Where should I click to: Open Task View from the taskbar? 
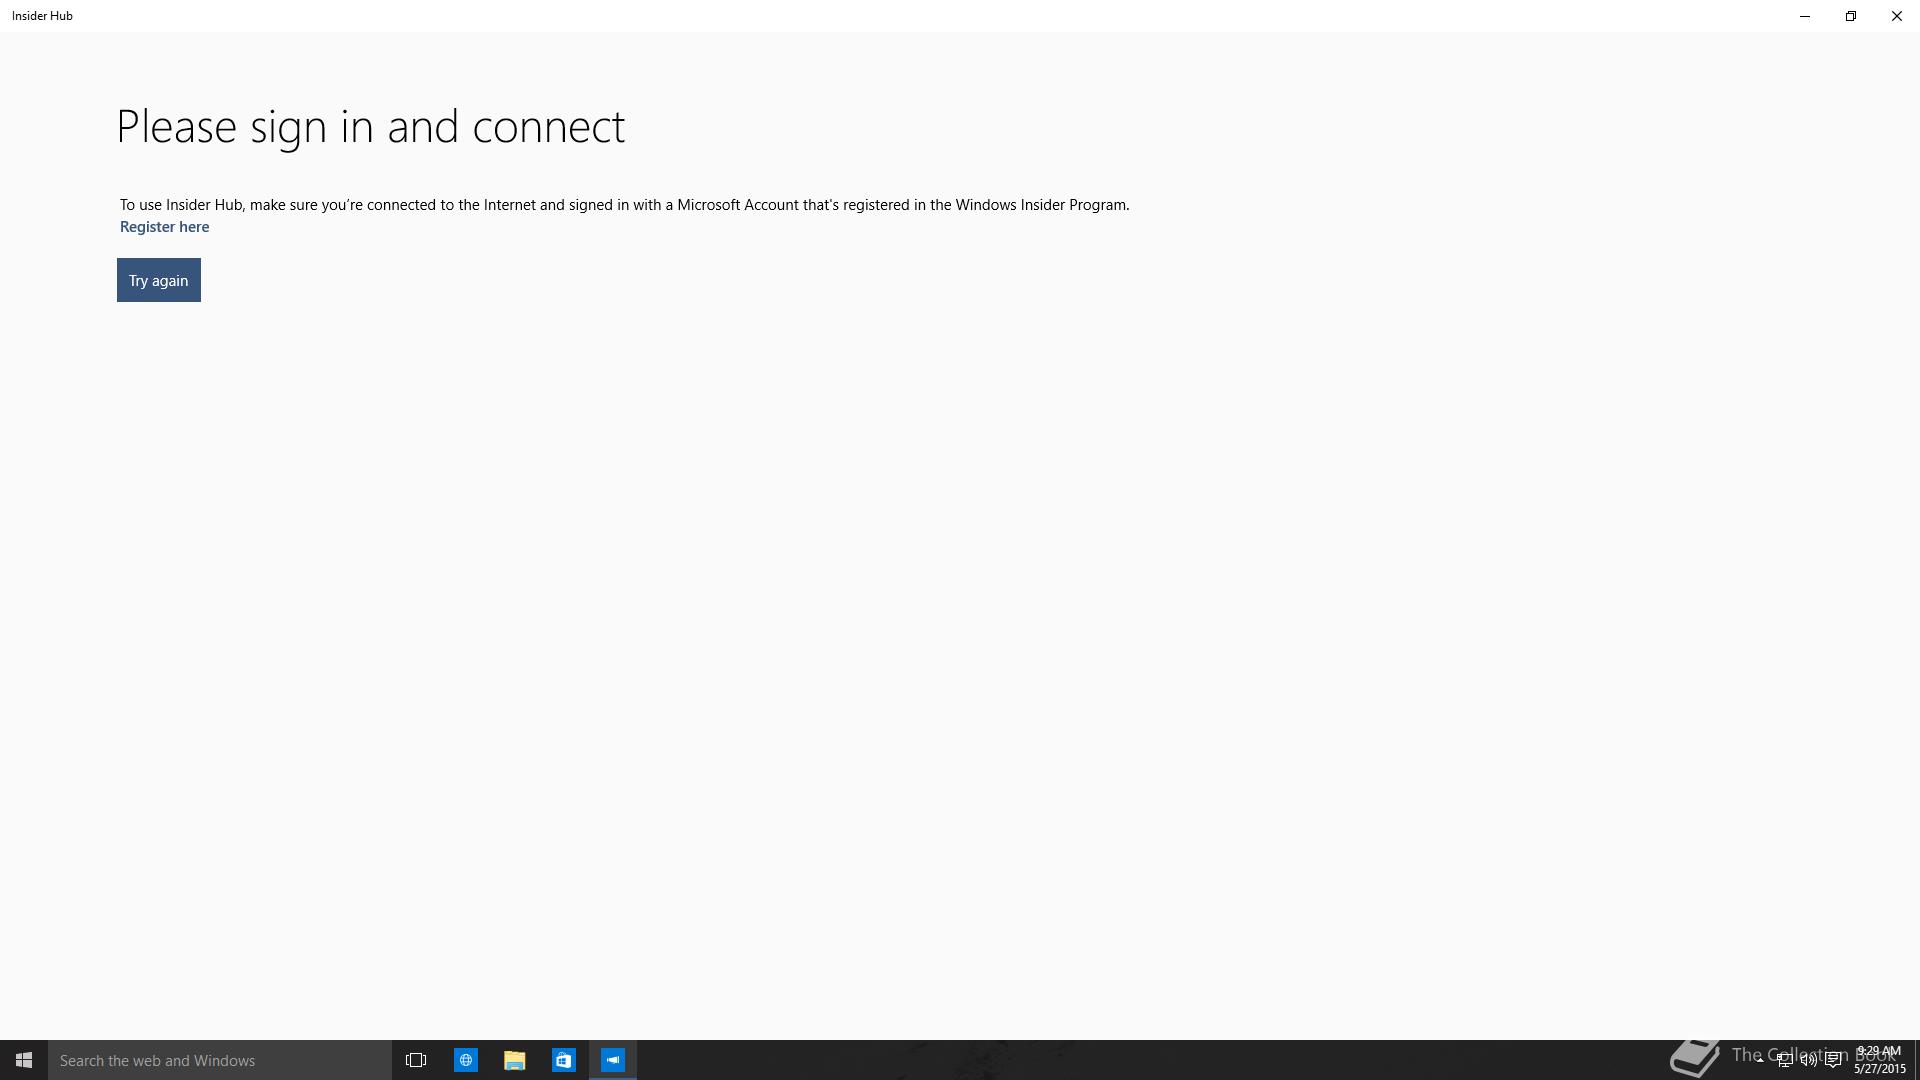click(416, 1060)
